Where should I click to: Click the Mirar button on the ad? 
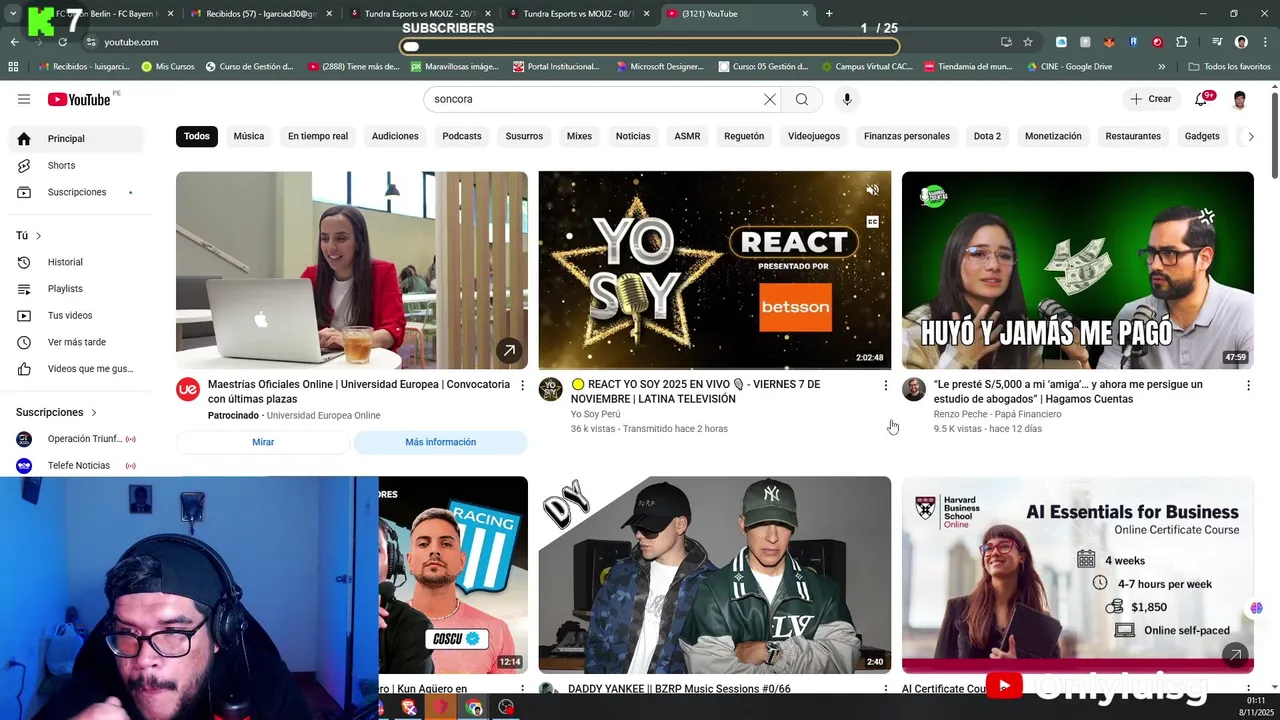click(x=263, y=442)
